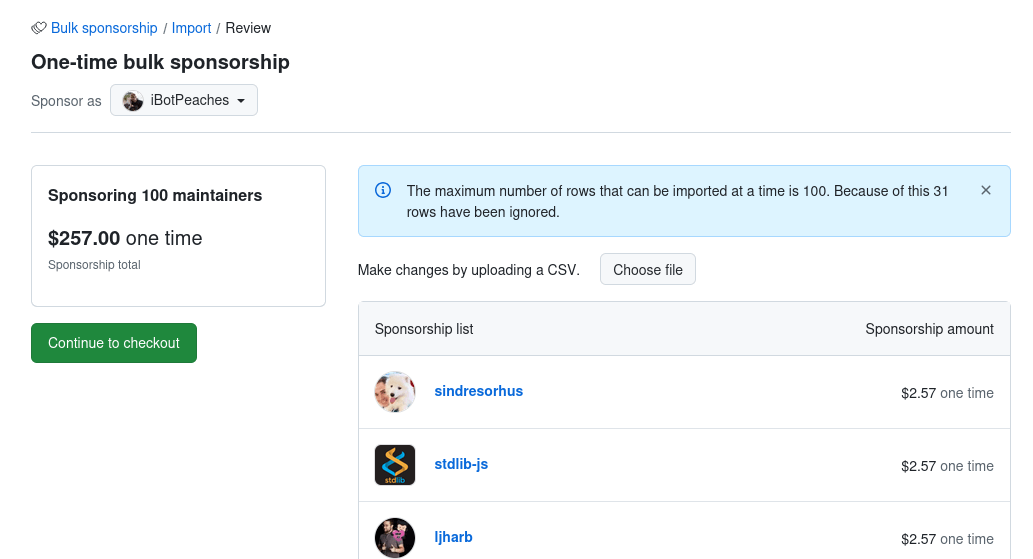Open the Sponsor as iBotPeaches dropdown
The height and width of the screenshot is (559, 1033).
(x=184, y=100)
